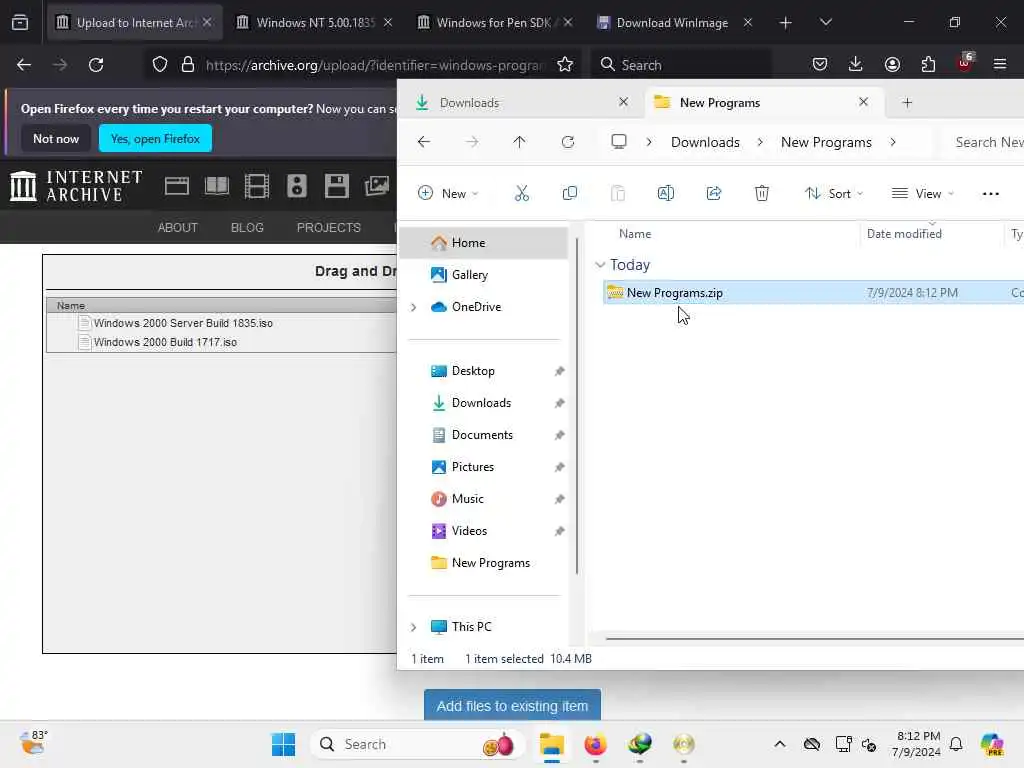Open the ABOUT menu on Internet Archive
This screenshot has width=1024, height=768.
[x=178, y=227]
